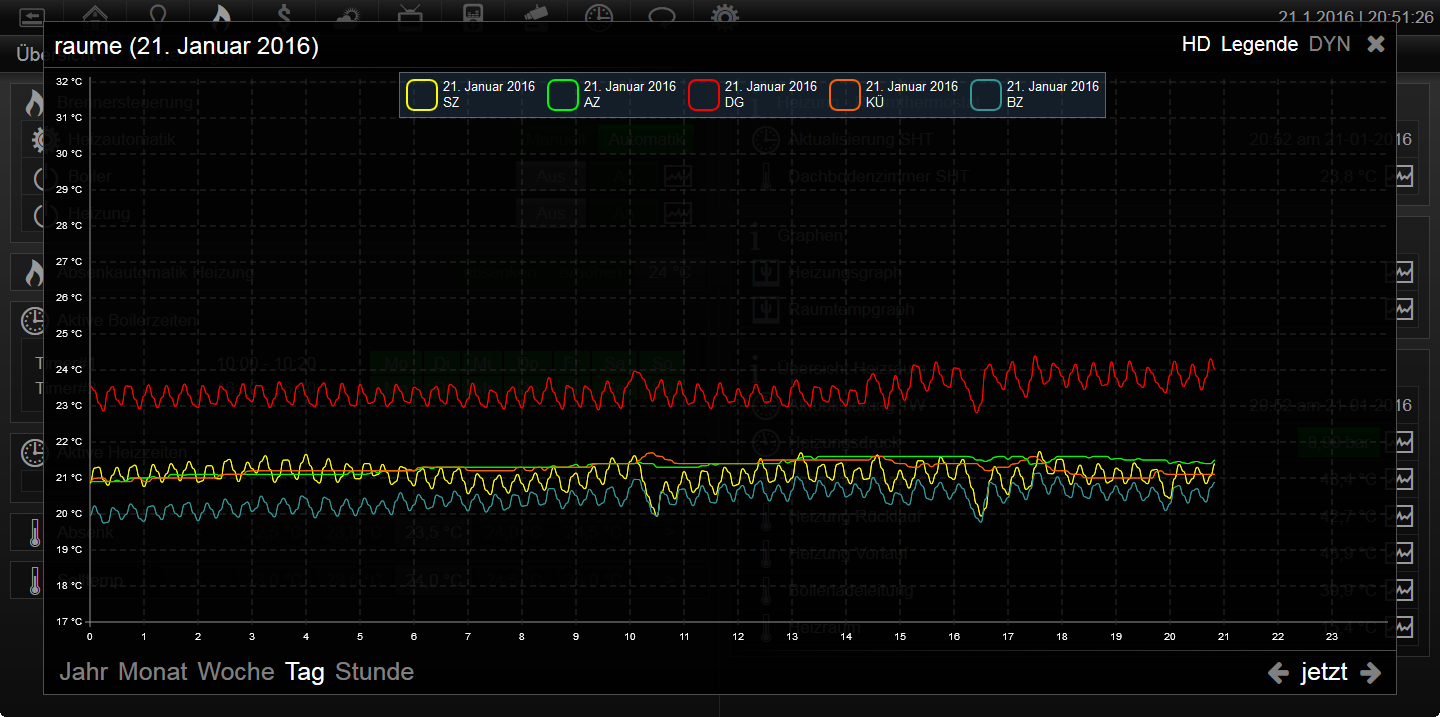Click the 32 °C y-axis label
This screenshot has height=717, width=1440.
click(x=69, y=81)
